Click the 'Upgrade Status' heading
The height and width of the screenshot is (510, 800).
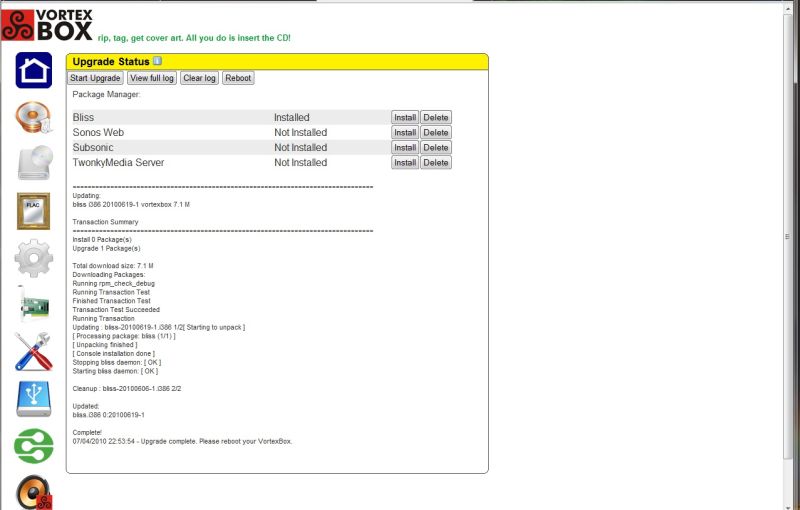click(111, 62)
